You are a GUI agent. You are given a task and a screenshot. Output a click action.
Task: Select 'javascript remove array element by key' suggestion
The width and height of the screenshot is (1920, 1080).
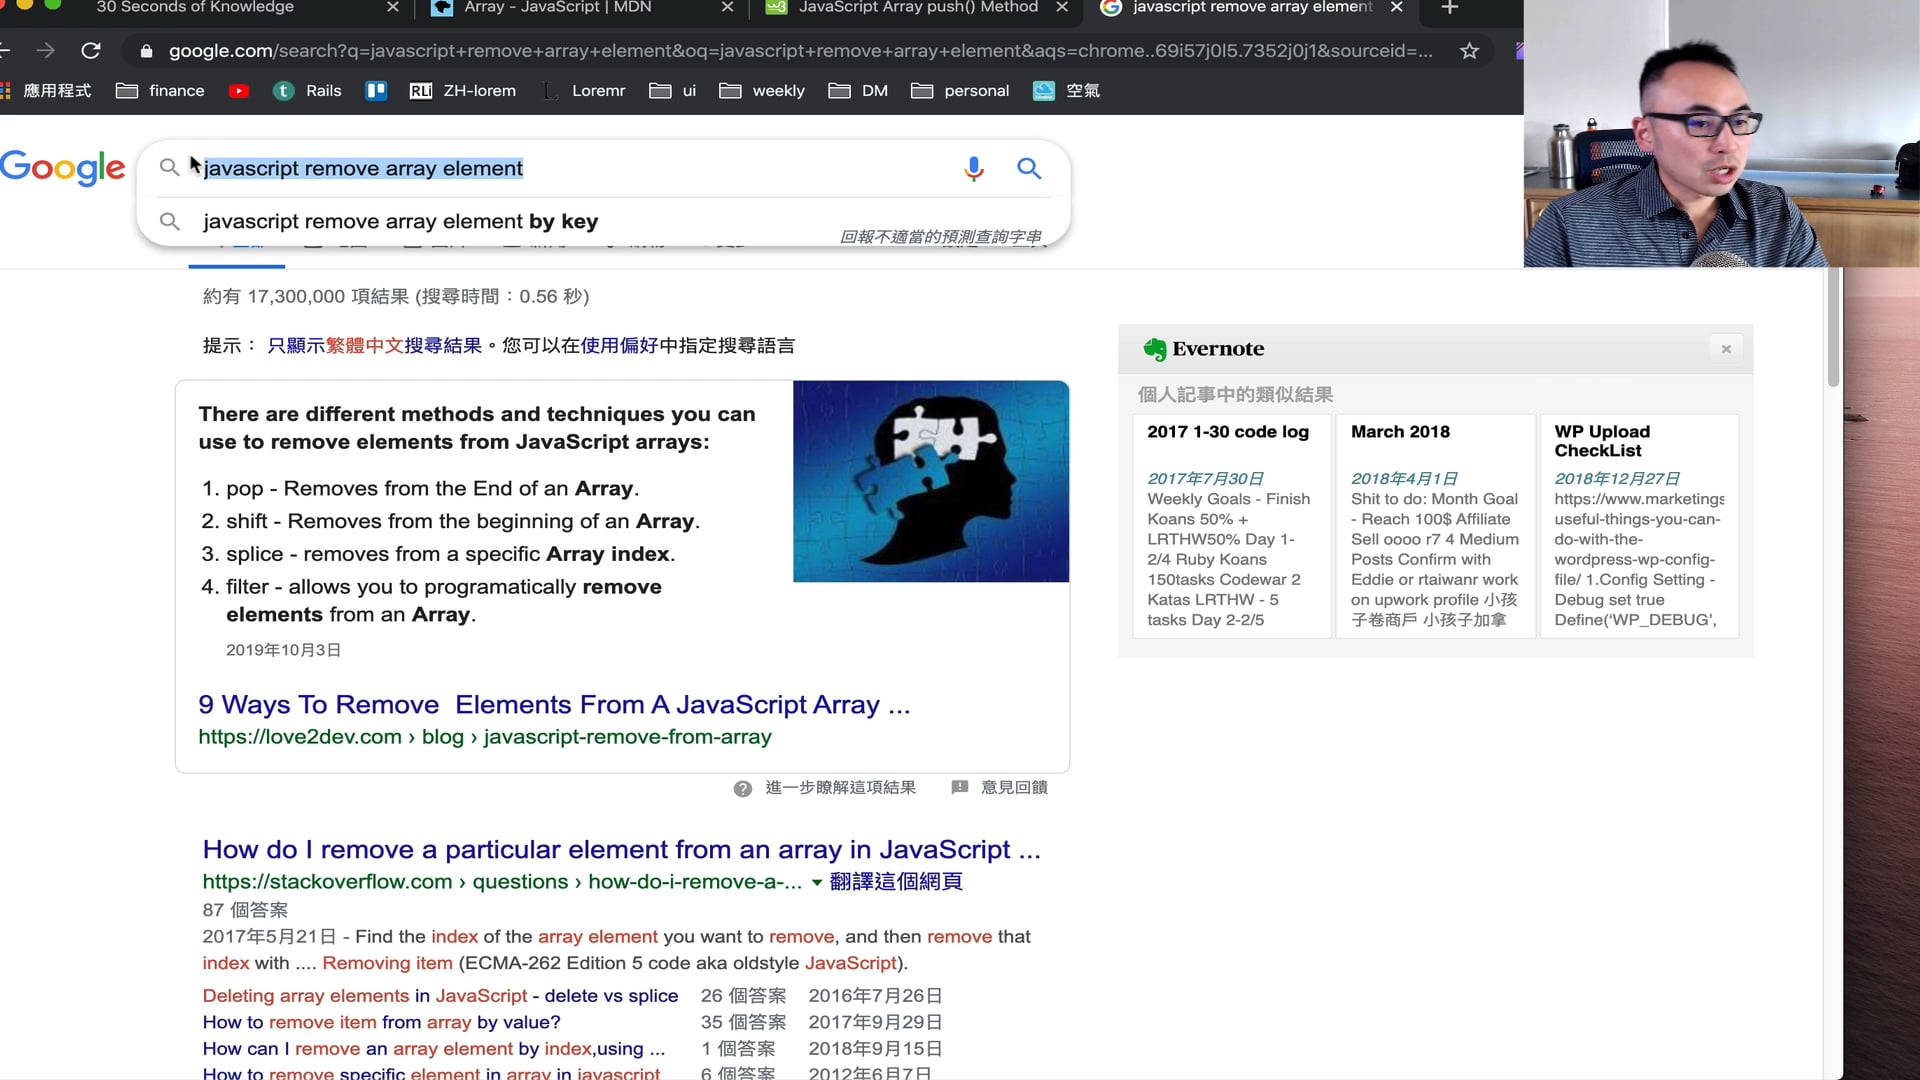(x=400, y=221)
